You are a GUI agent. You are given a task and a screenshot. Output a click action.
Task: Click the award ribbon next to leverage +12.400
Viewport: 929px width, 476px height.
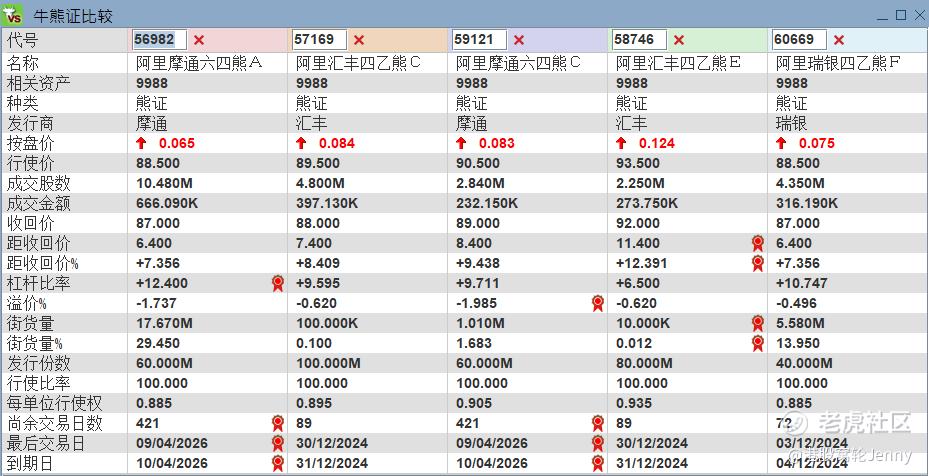click(x=278, y=283)
